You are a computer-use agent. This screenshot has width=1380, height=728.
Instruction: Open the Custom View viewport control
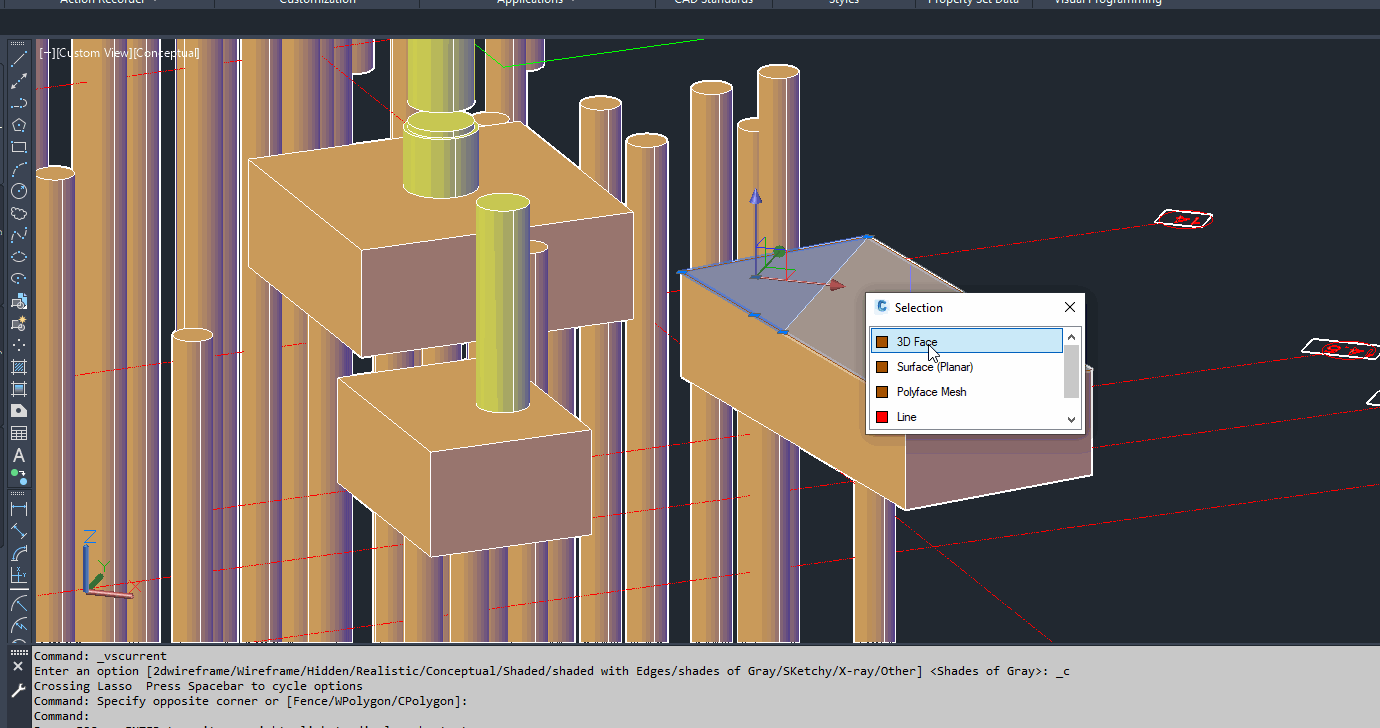point(94,53)
